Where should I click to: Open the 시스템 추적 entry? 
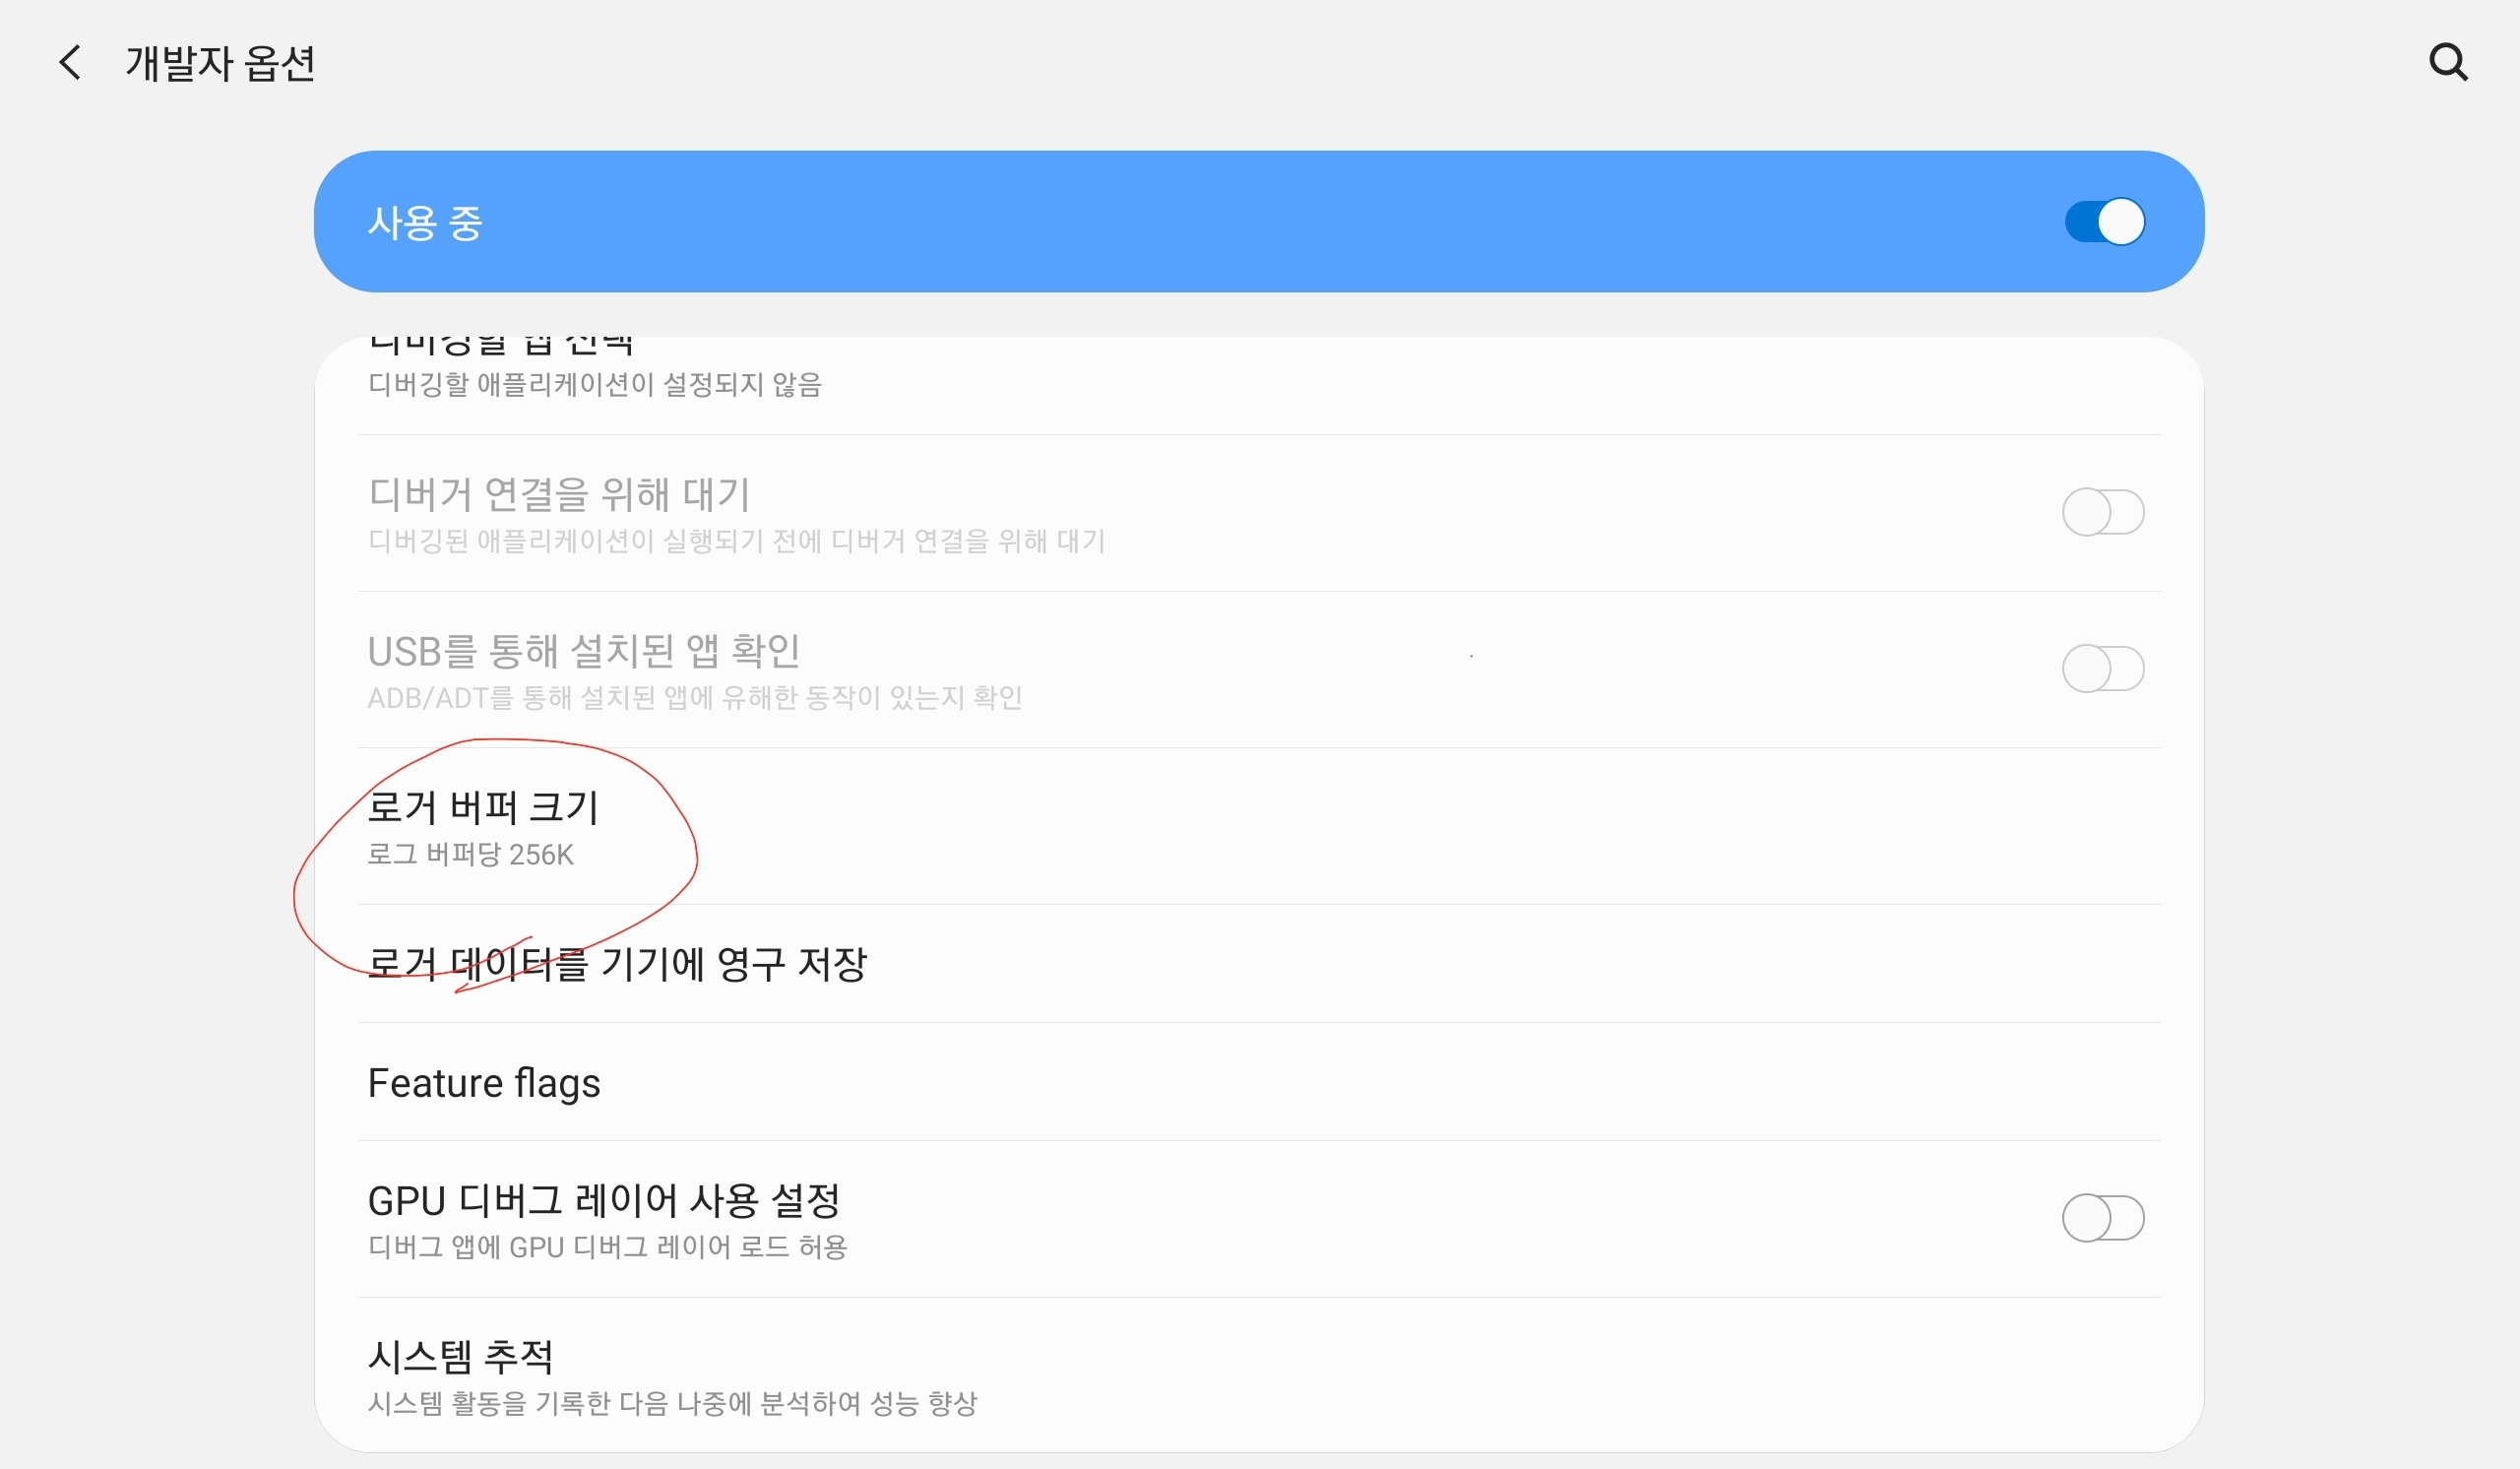(x=460, y=1357)
